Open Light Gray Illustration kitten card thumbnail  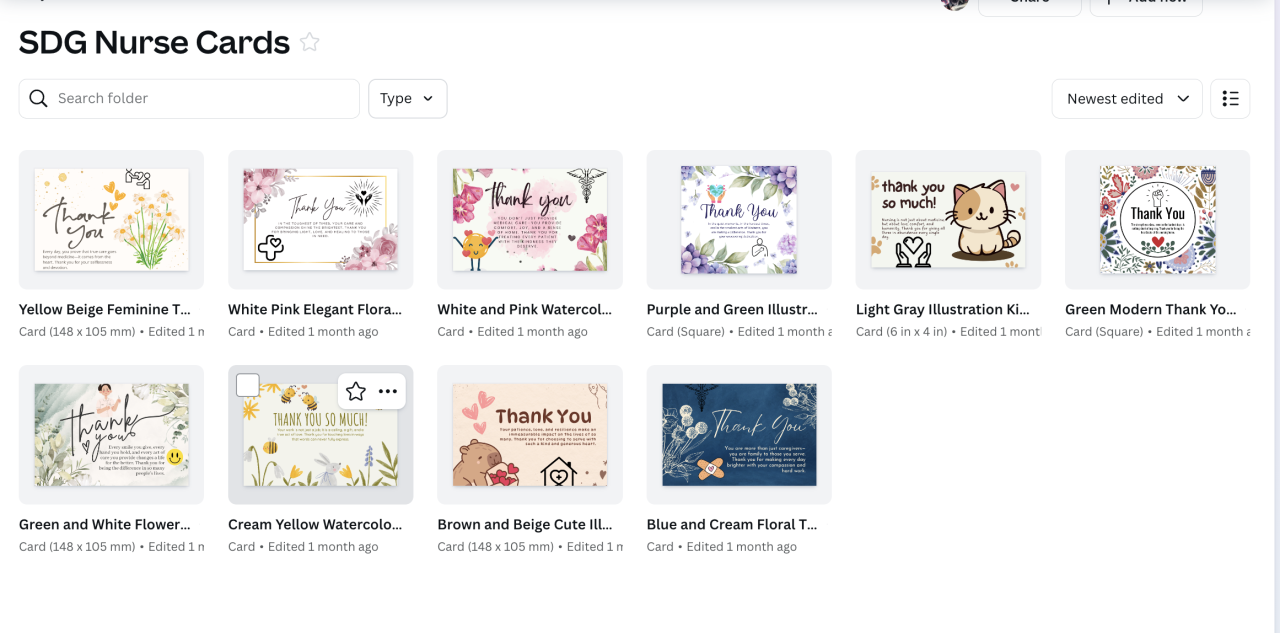[948, 220]
